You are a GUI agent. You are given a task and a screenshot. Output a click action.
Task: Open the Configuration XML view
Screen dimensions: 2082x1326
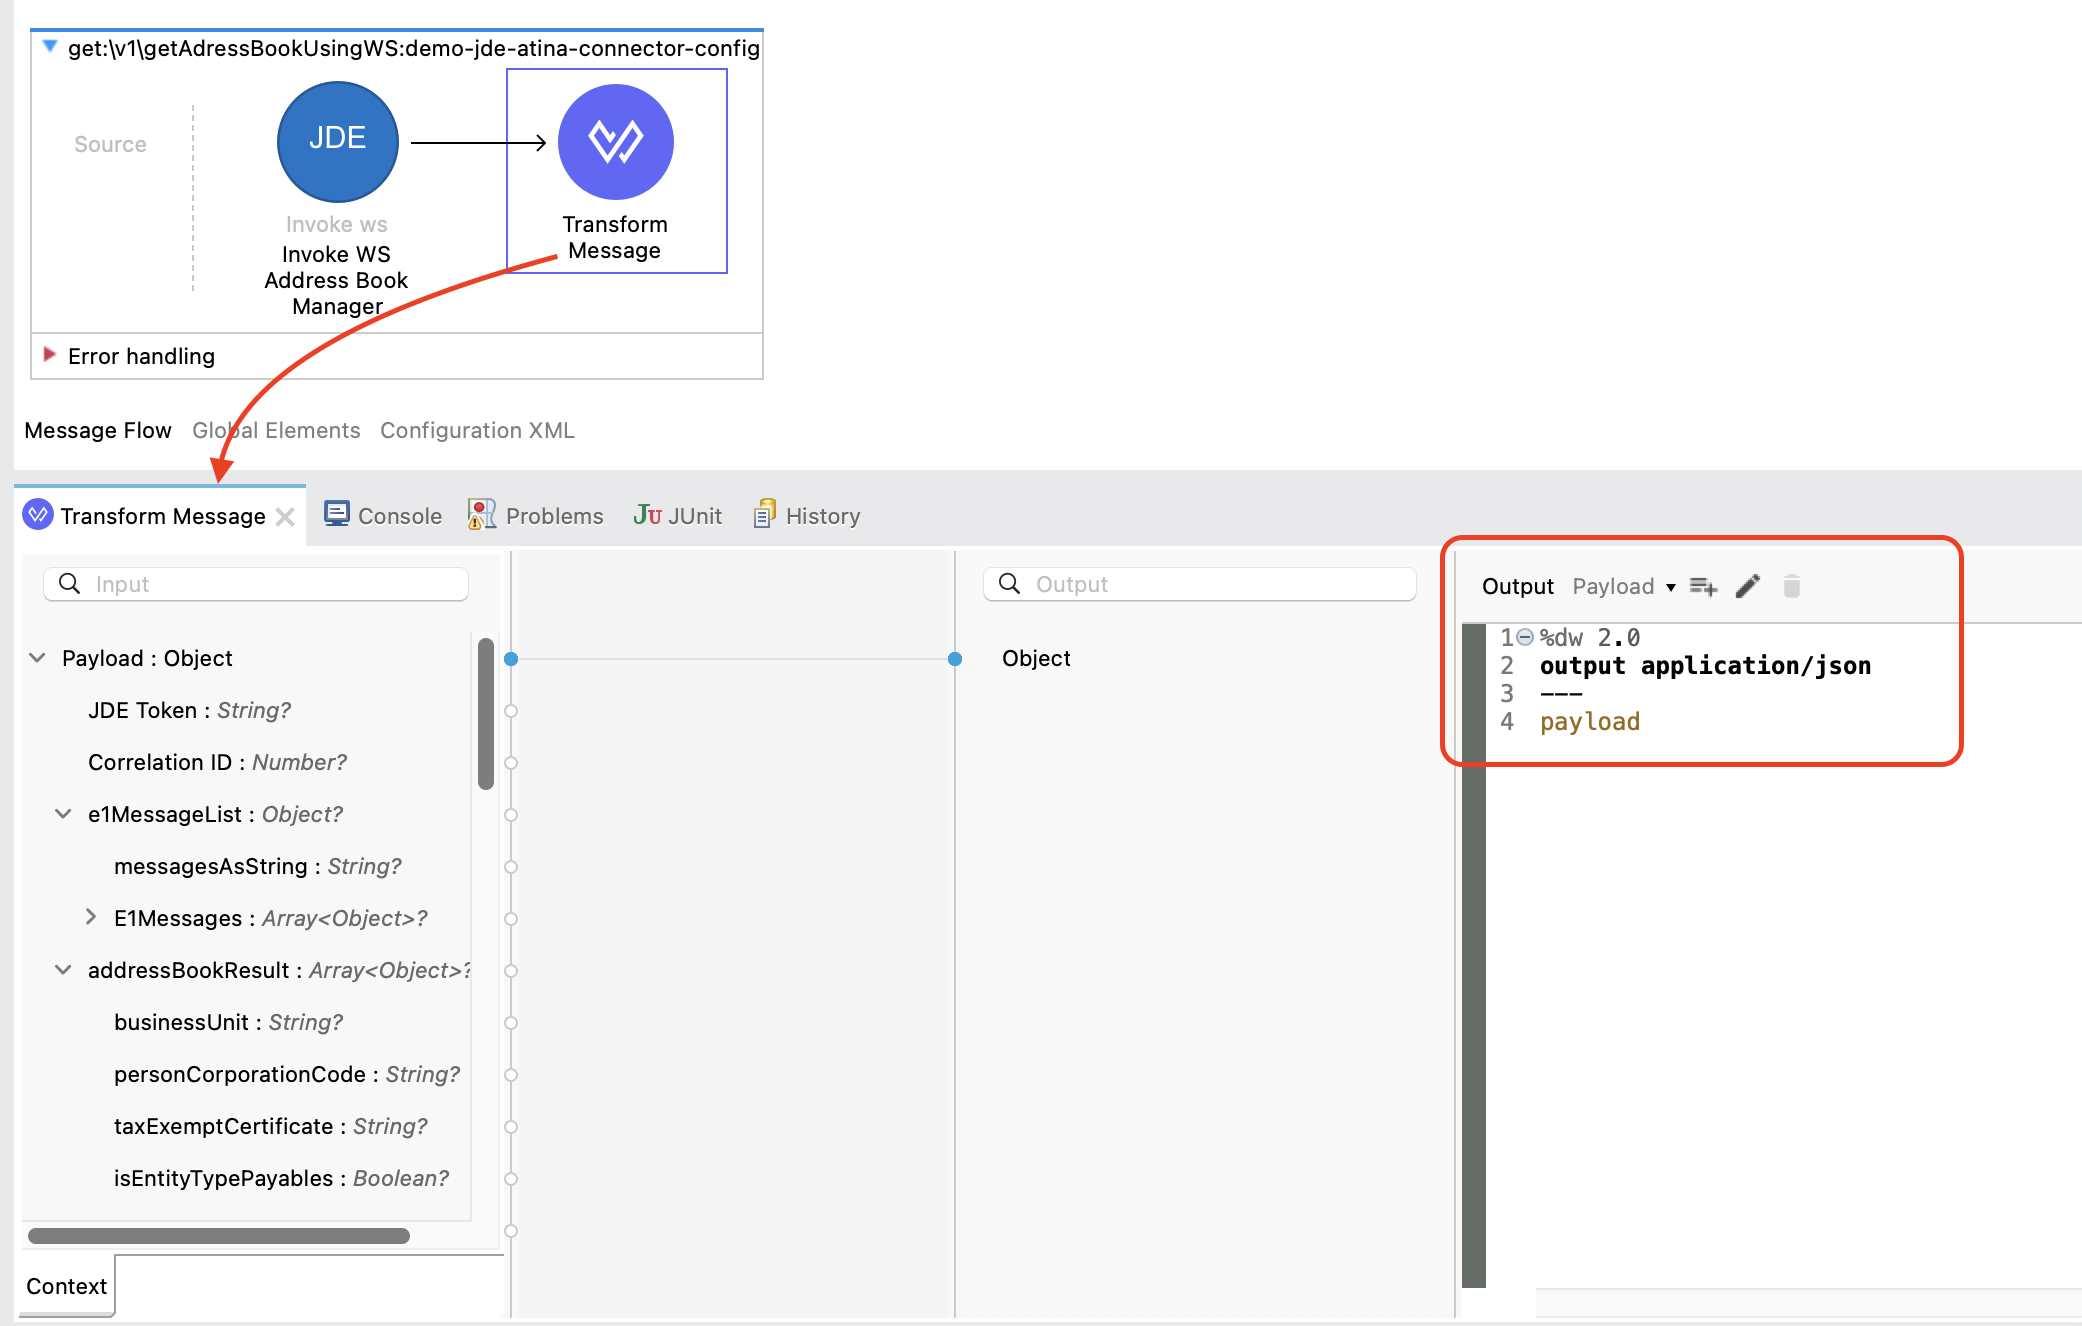pos(477,430)
